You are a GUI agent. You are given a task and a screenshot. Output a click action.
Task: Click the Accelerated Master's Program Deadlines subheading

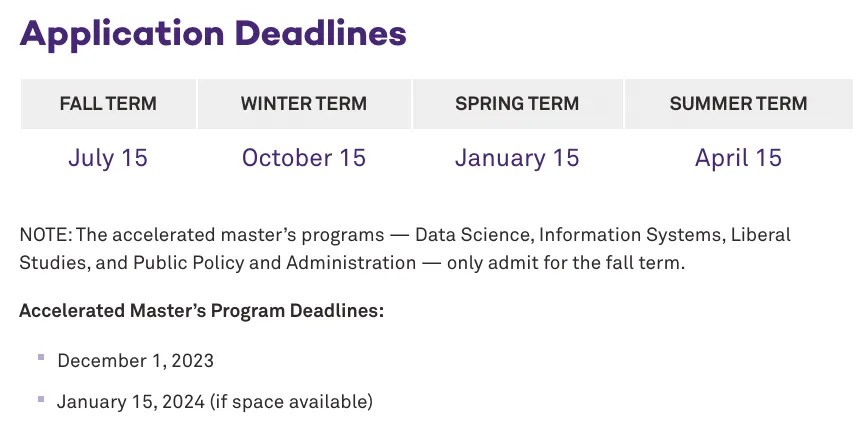point(201,311)
